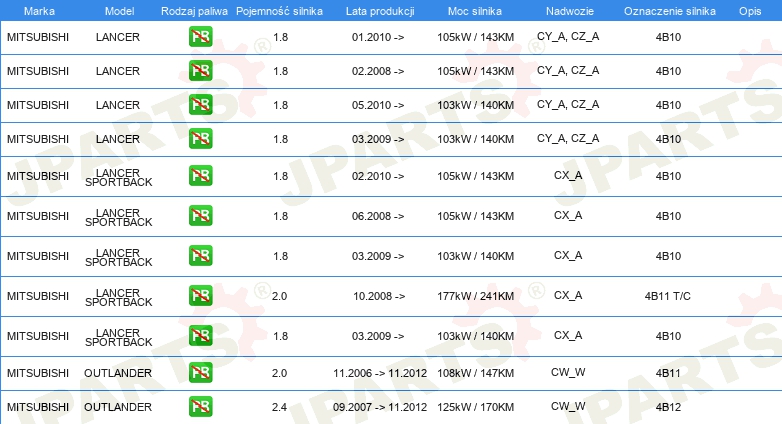Click 'OUTLANDER' model in the 2.4 row
The height and width of the screenshot is (424, 782).
(x=118, y=407)
